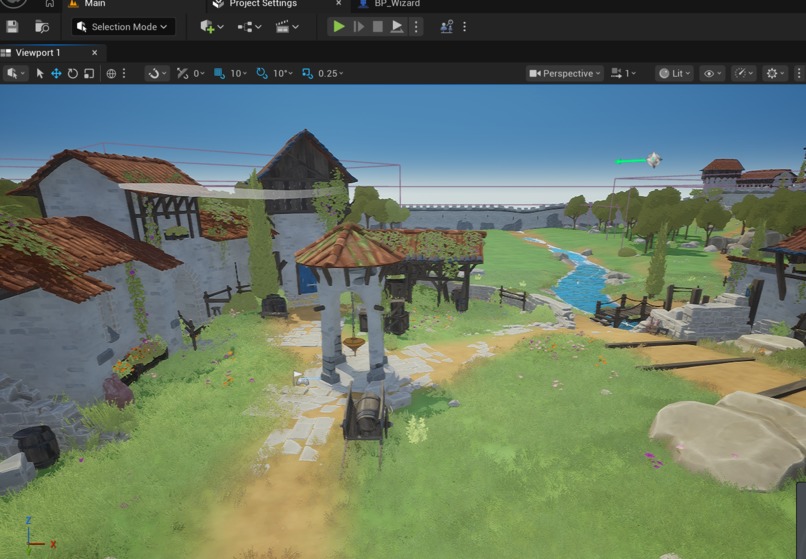Activate the Translate (move) tool
The height and width of the screenshot is (559, 806).
point(56,74)
